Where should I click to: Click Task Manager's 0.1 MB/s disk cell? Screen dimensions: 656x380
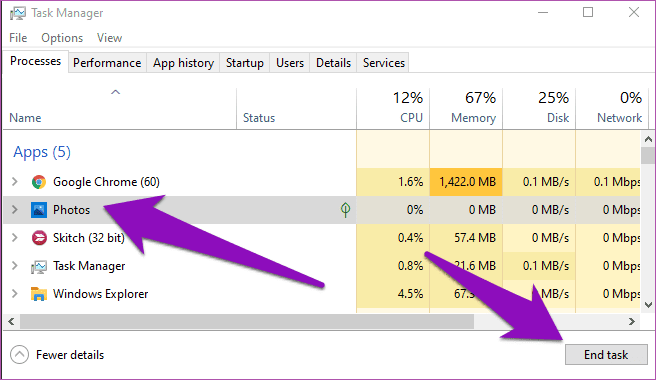coord(539,266)
